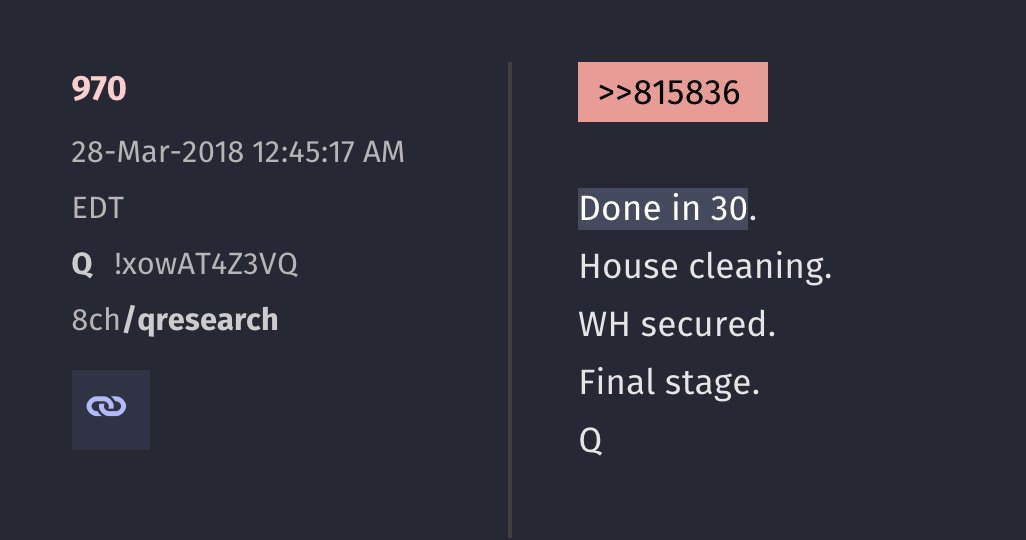
Task: Click the 12:45:17 AM time
Action: 328,152
